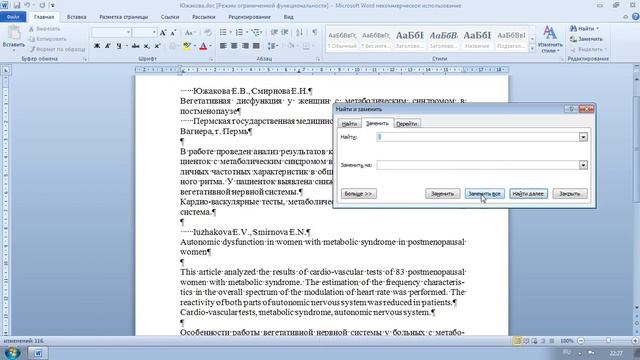
Task: Switch to the Перейти tab in dialog
Action: tap(407, 124)
